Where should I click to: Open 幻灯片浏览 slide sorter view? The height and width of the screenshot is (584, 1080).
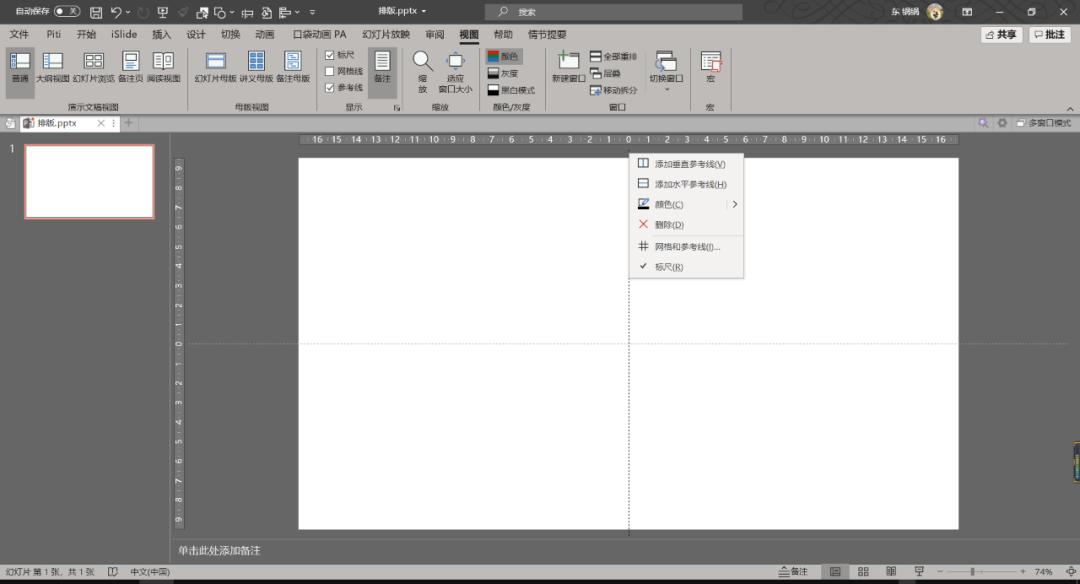[93, 66]
